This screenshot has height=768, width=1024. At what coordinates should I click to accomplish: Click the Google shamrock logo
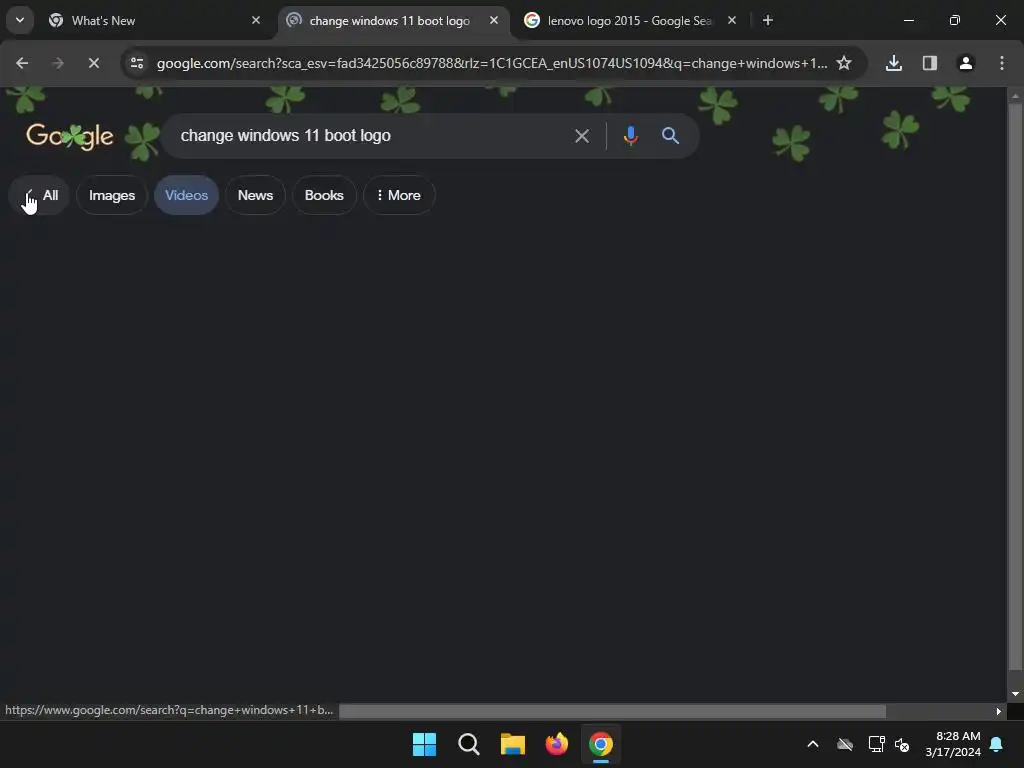coord(70,136)
